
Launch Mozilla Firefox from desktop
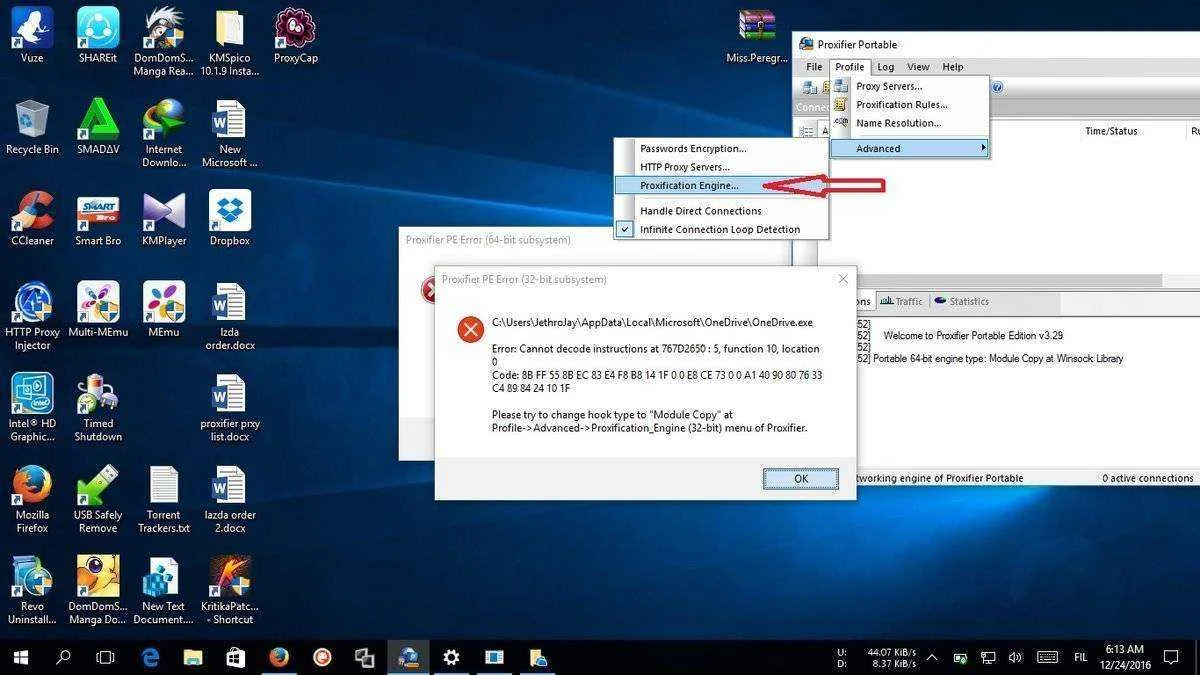click(x=32, y=498)
